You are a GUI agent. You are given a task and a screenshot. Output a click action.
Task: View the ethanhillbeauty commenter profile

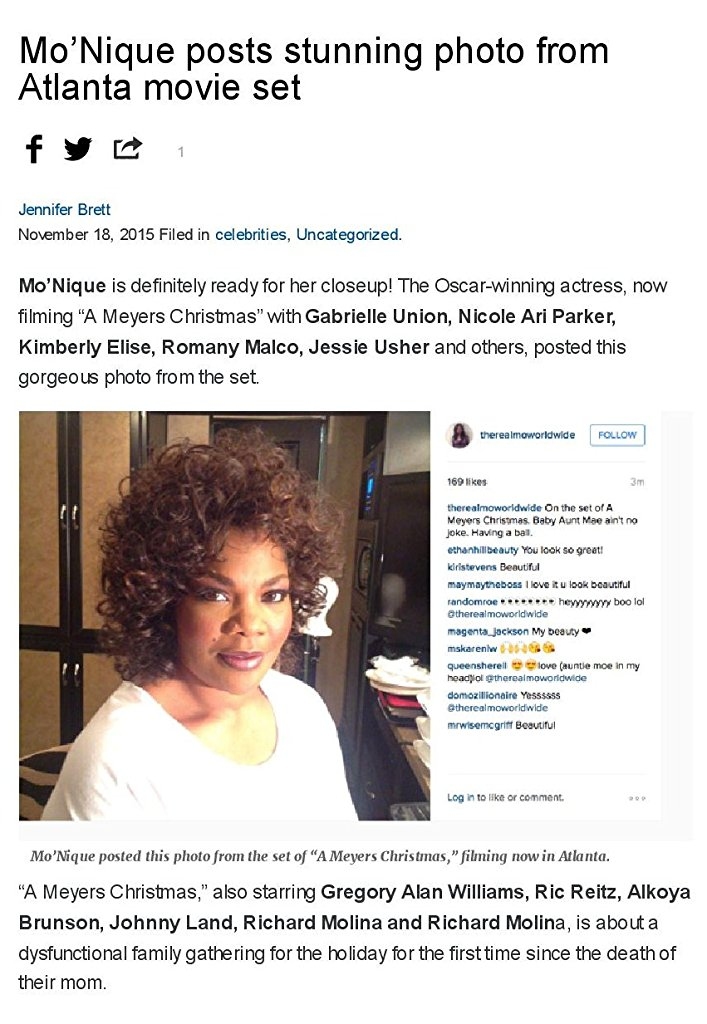(x=482, y=550)
